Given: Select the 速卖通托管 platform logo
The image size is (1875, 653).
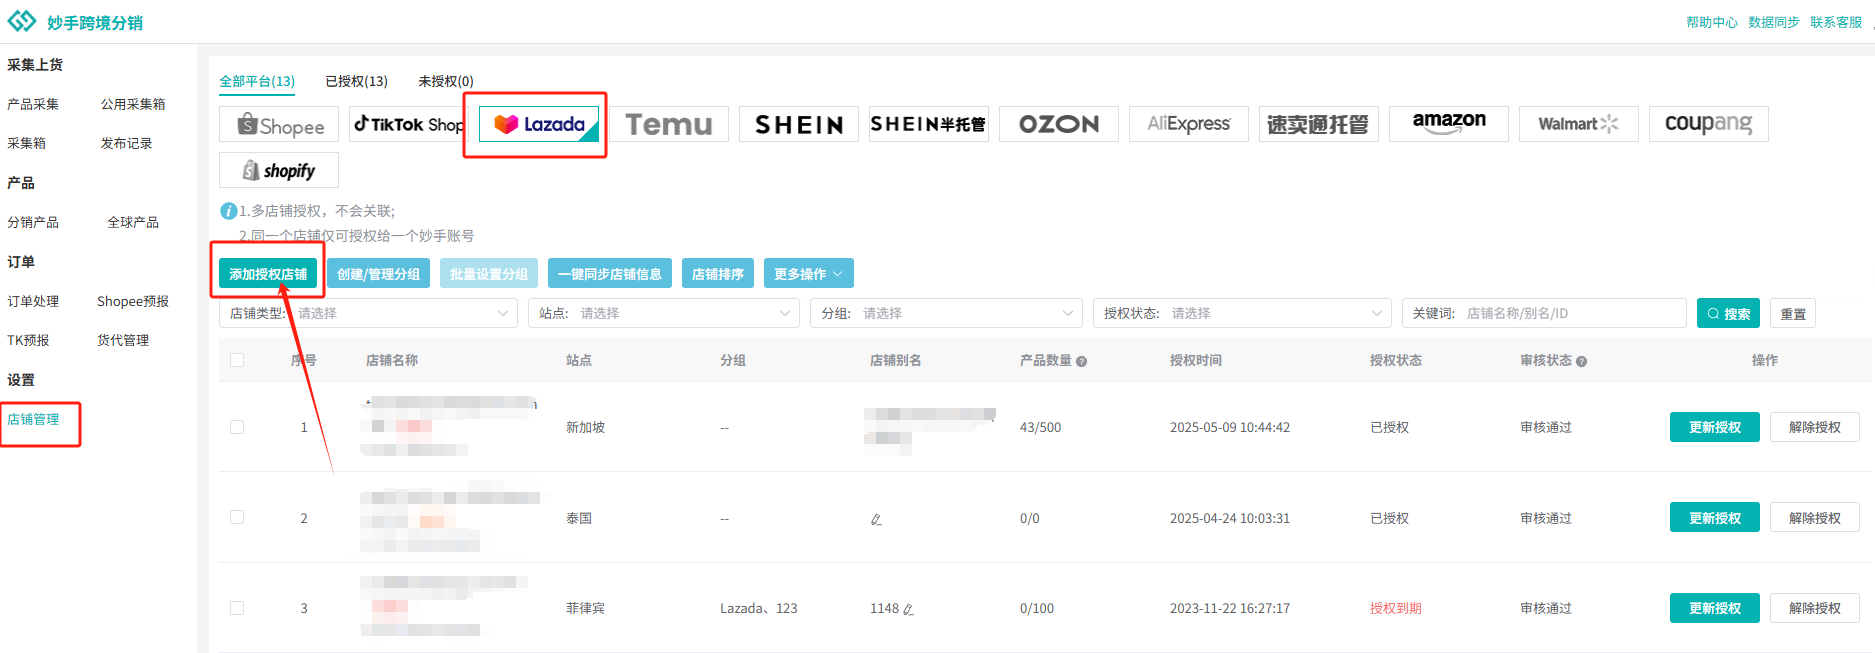Looking at the screenshot, I should coord(1319,124).
